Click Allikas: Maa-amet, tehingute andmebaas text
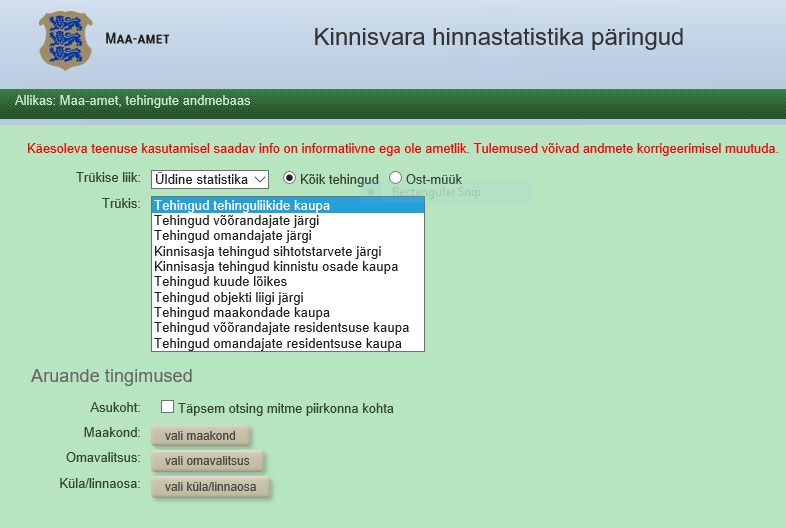 (132, 101)
